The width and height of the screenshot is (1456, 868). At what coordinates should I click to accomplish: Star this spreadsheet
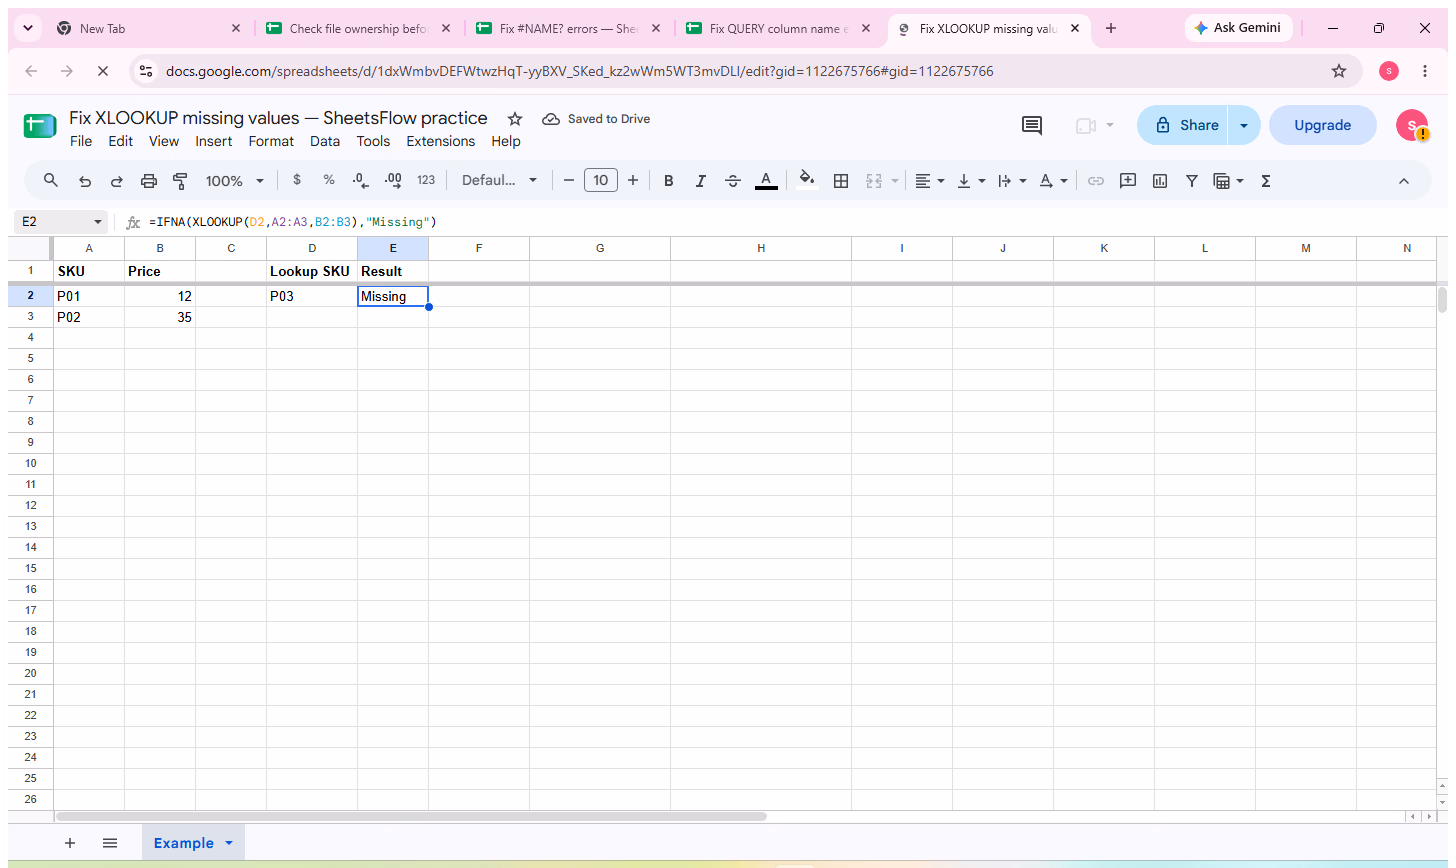(515, 118)
